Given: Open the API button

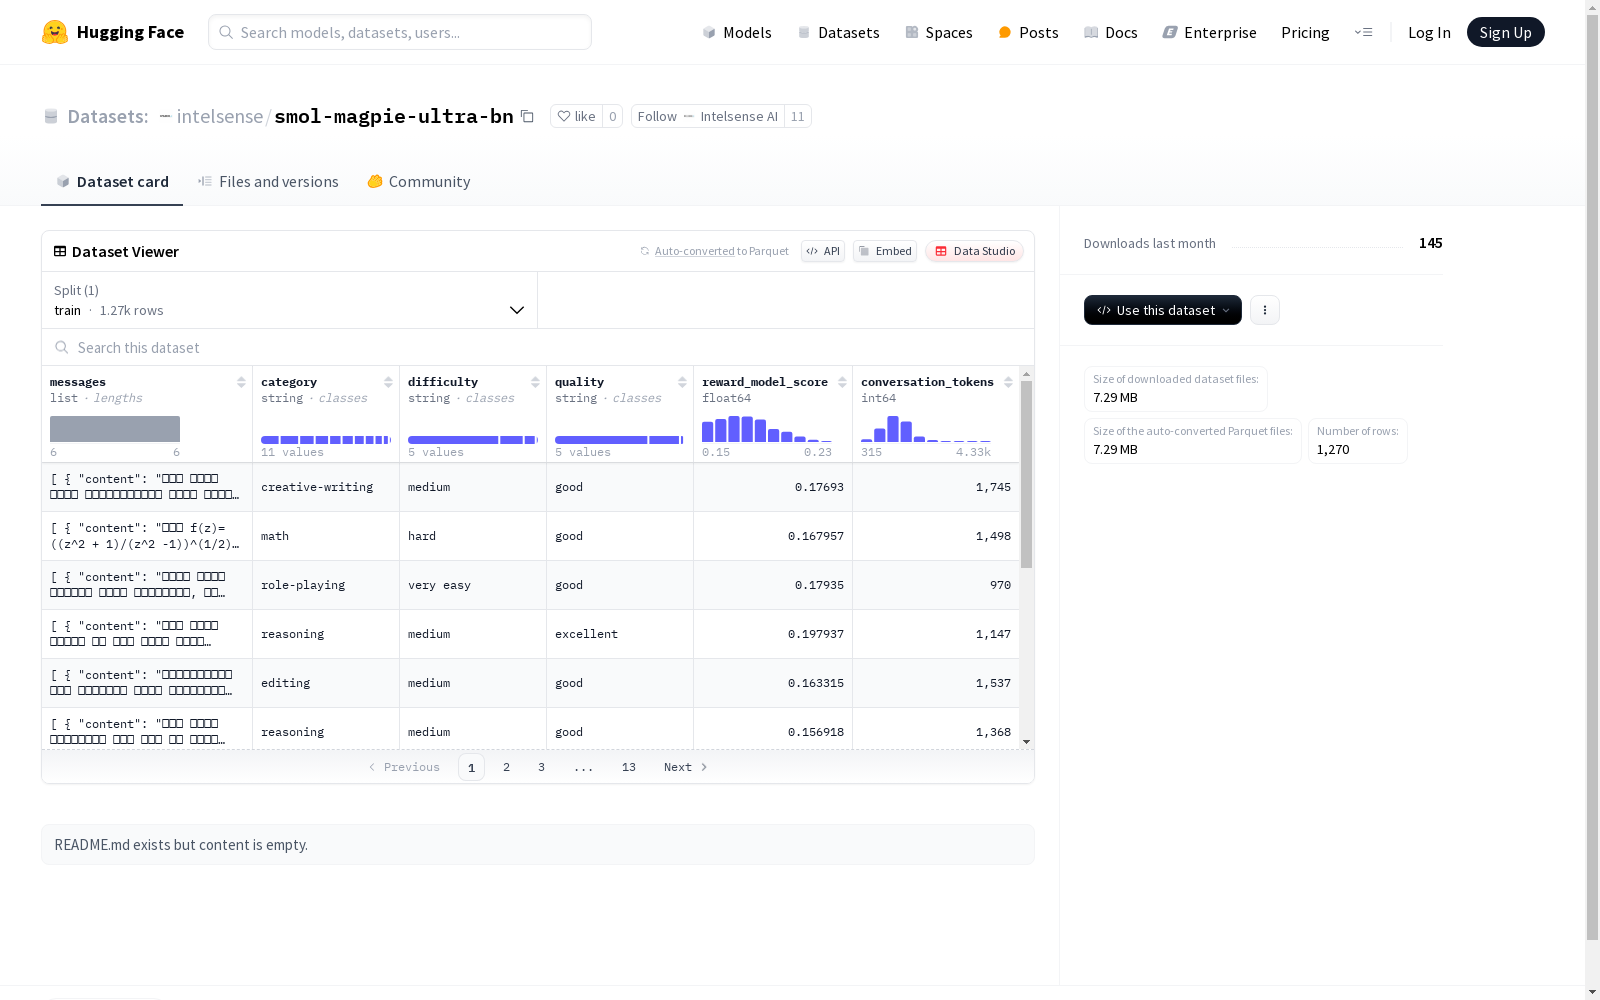Looking at the screenshot, I should click(823, 251).
